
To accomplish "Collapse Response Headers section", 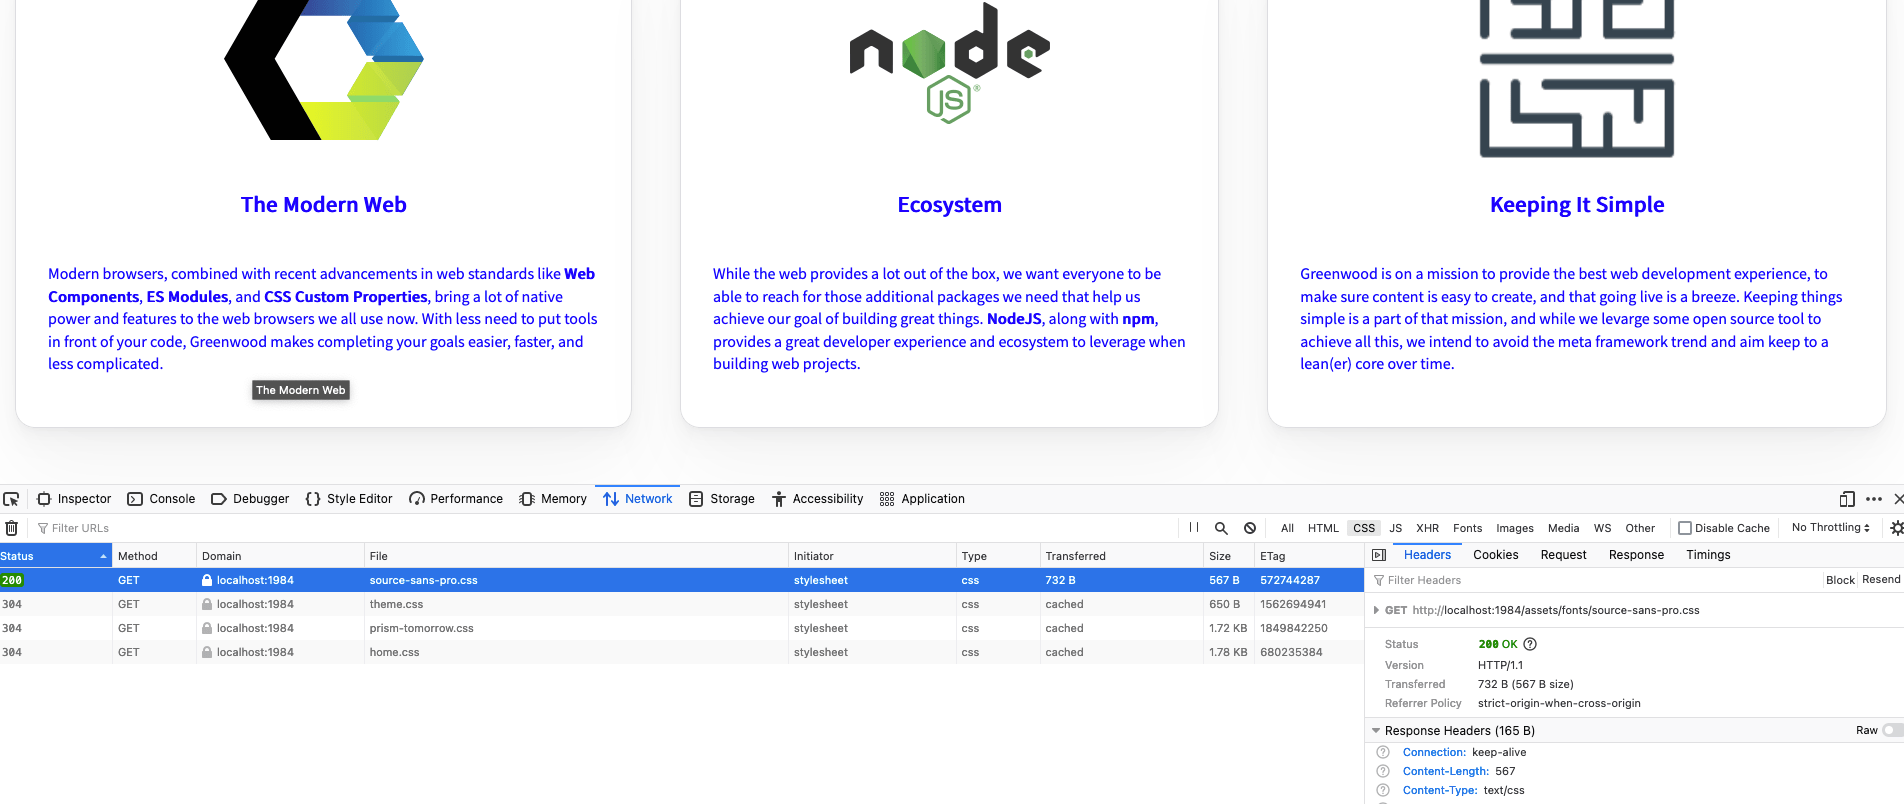I will (1376, 731).
